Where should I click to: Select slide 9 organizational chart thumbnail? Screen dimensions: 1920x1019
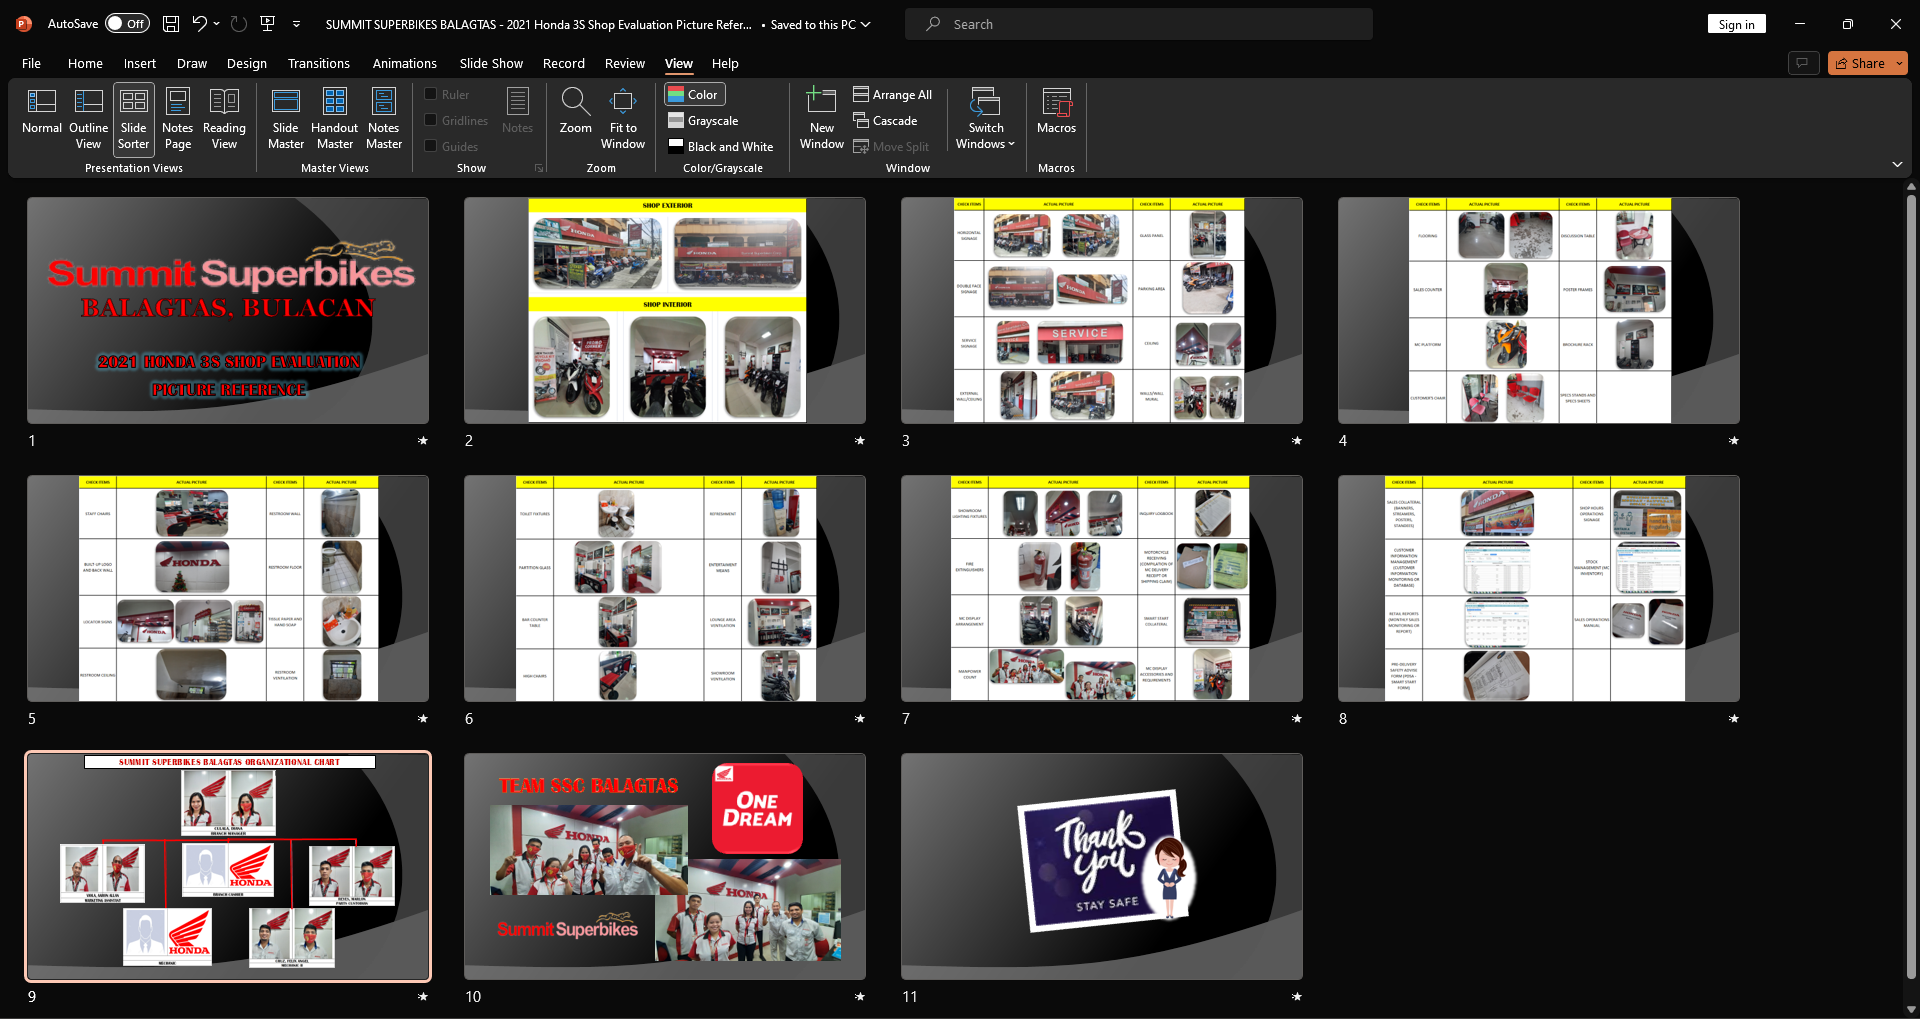(x=228, y=866)
